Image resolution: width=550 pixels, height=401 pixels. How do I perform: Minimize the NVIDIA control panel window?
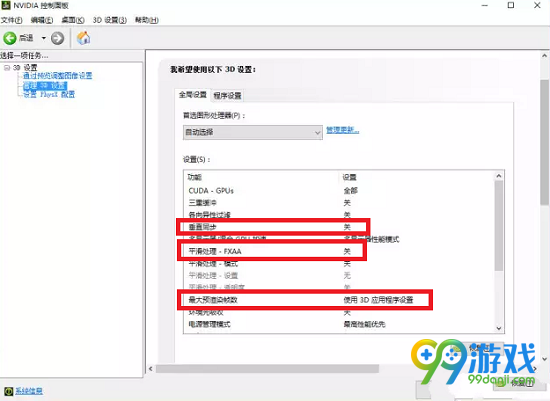[485, 5]
